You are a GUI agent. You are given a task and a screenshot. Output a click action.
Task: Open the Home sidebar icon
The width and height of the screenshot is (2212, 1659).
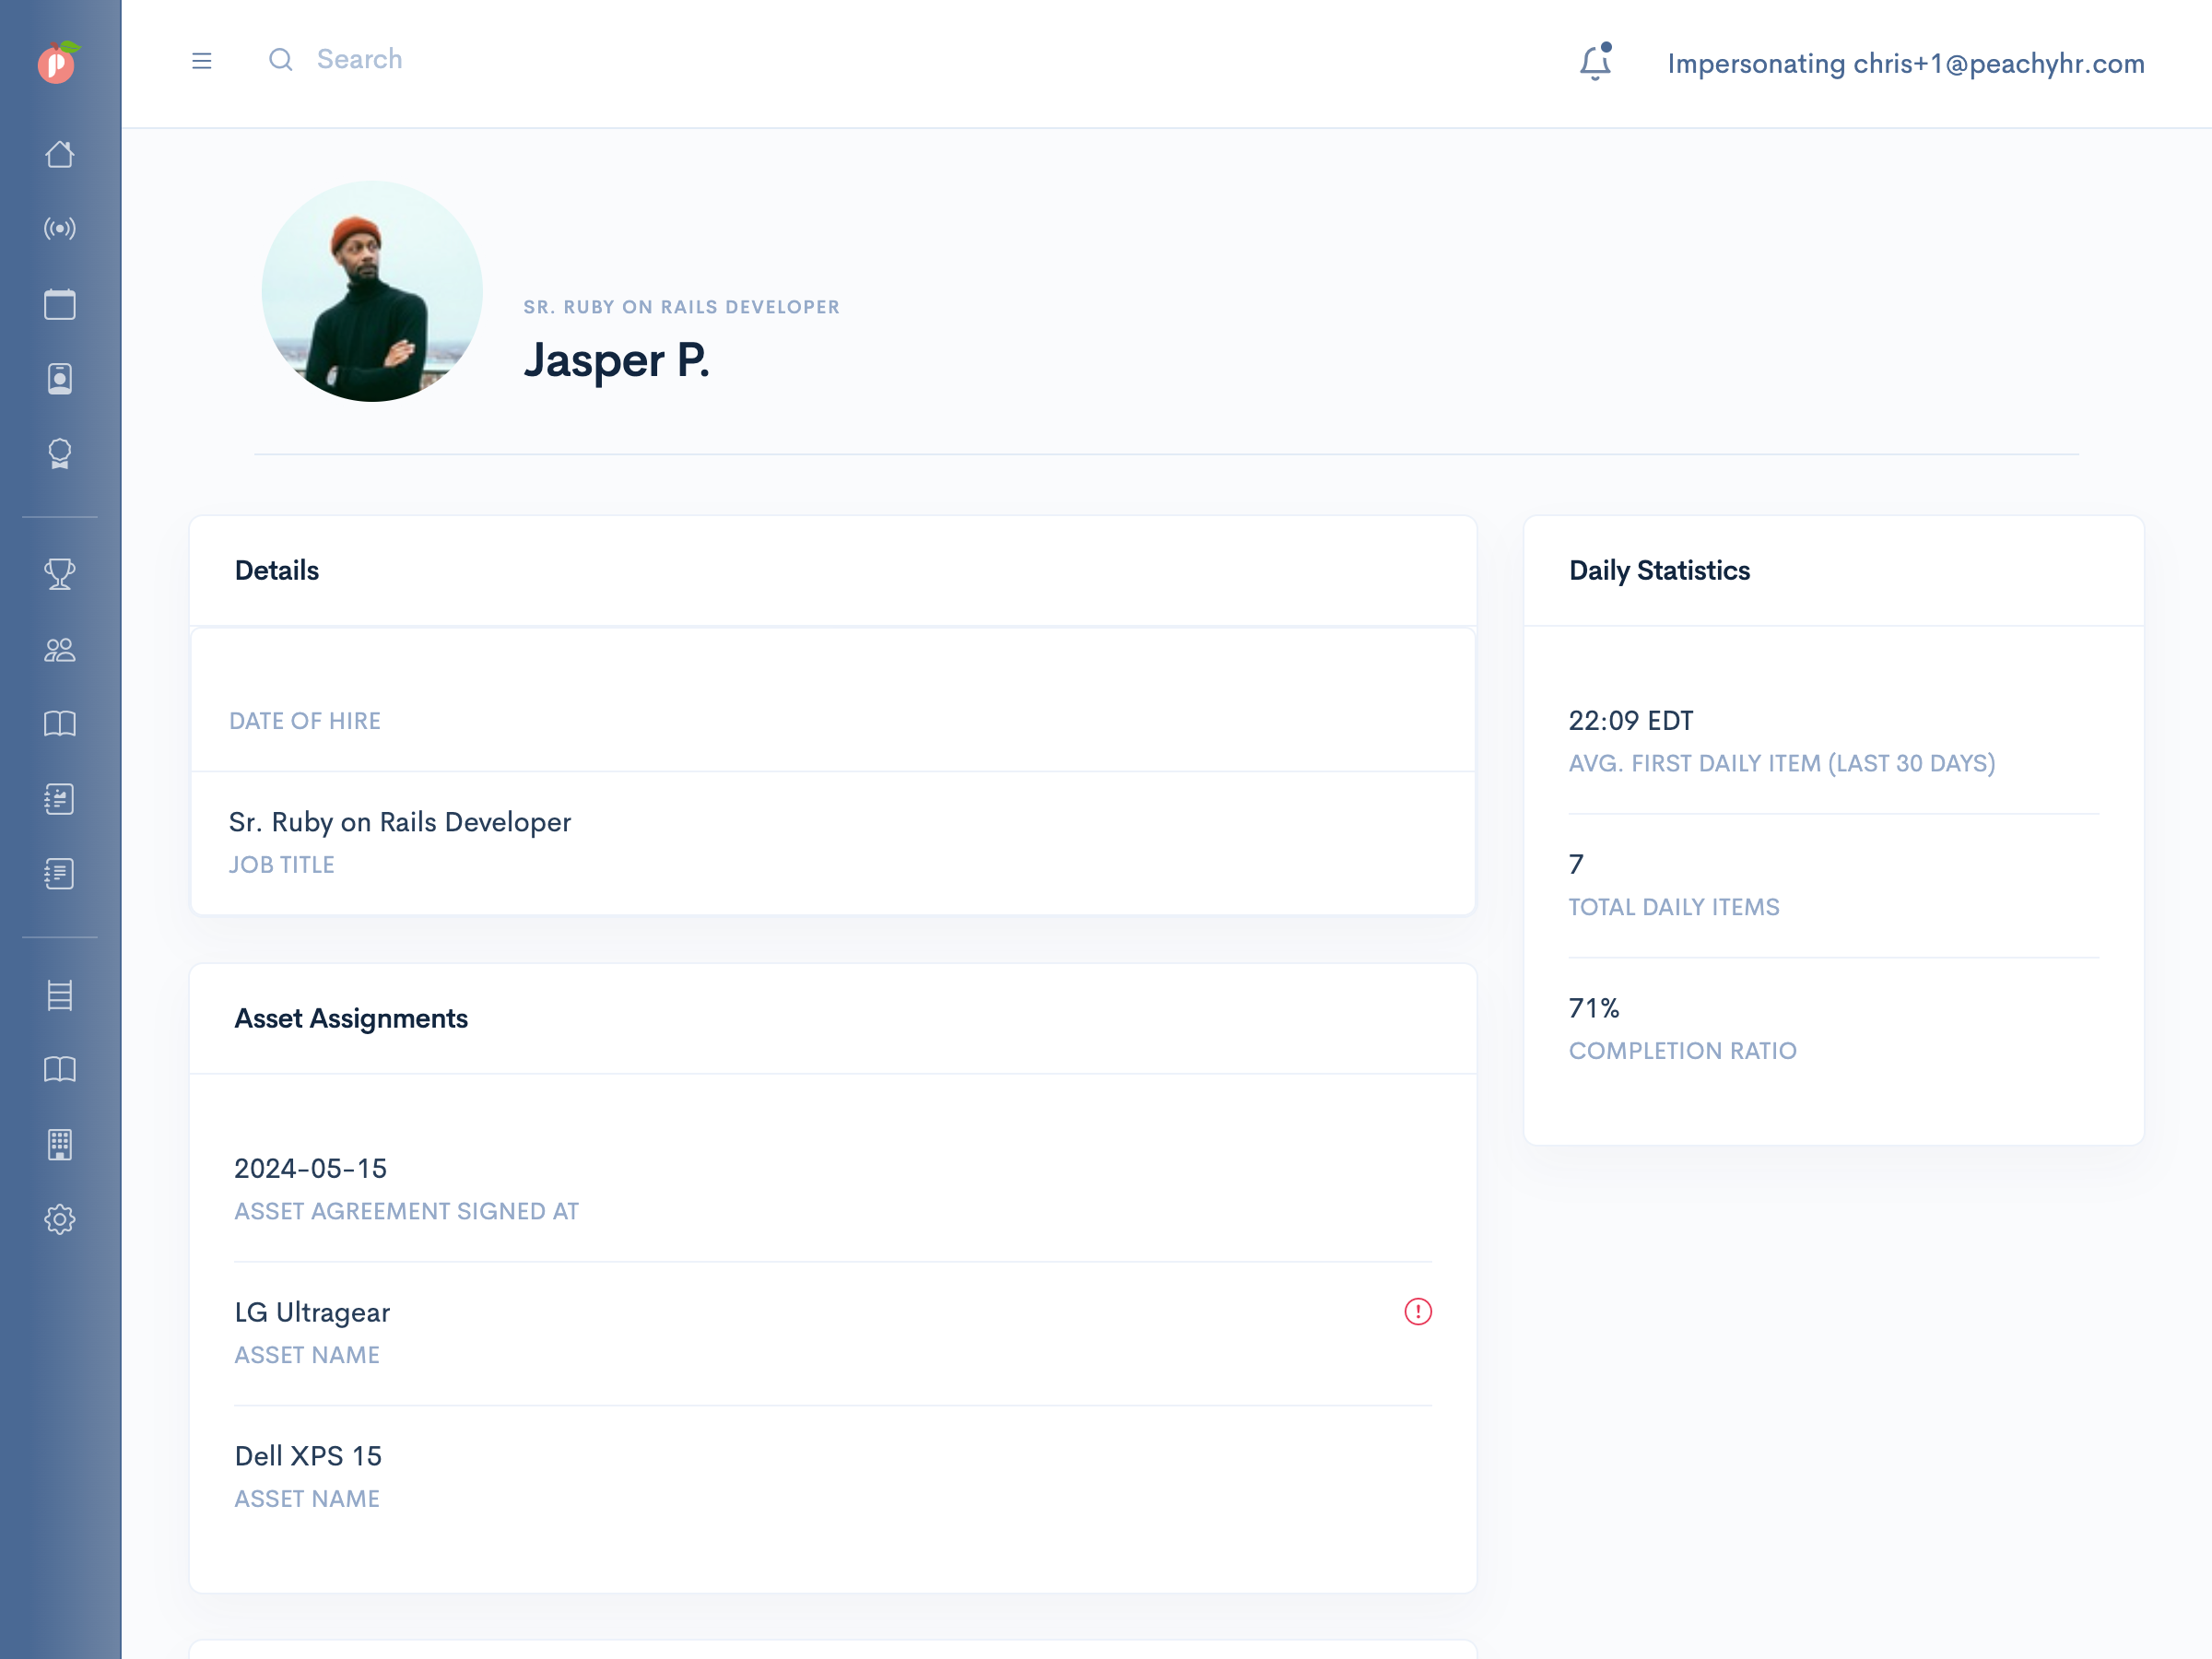(x=60, y=154)
